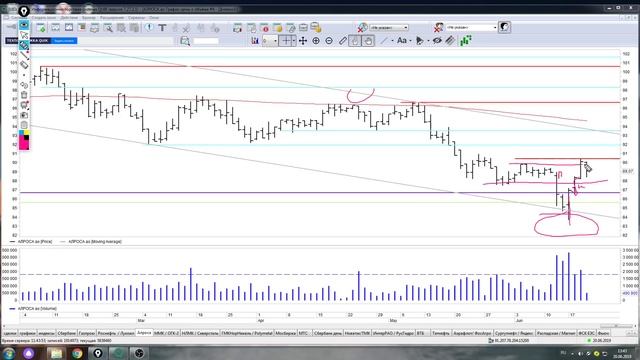Image resolution: width=640 pixels, height=360 pixels.
Task: Click the magnifier search window icon in top toolbar
Action: click(108, 28)
